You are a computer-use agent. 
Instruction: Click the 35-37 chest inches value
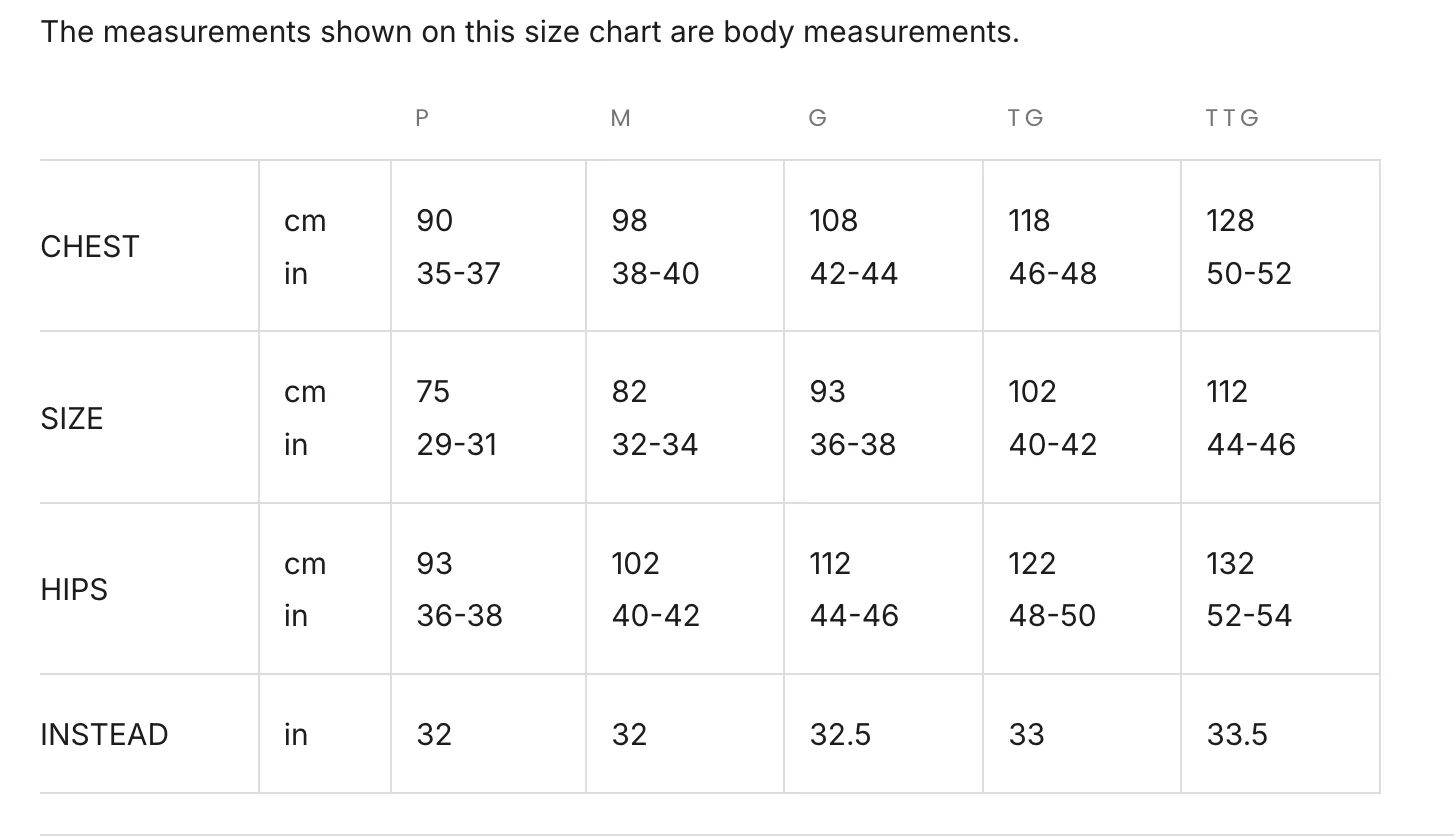coord(458,273)
